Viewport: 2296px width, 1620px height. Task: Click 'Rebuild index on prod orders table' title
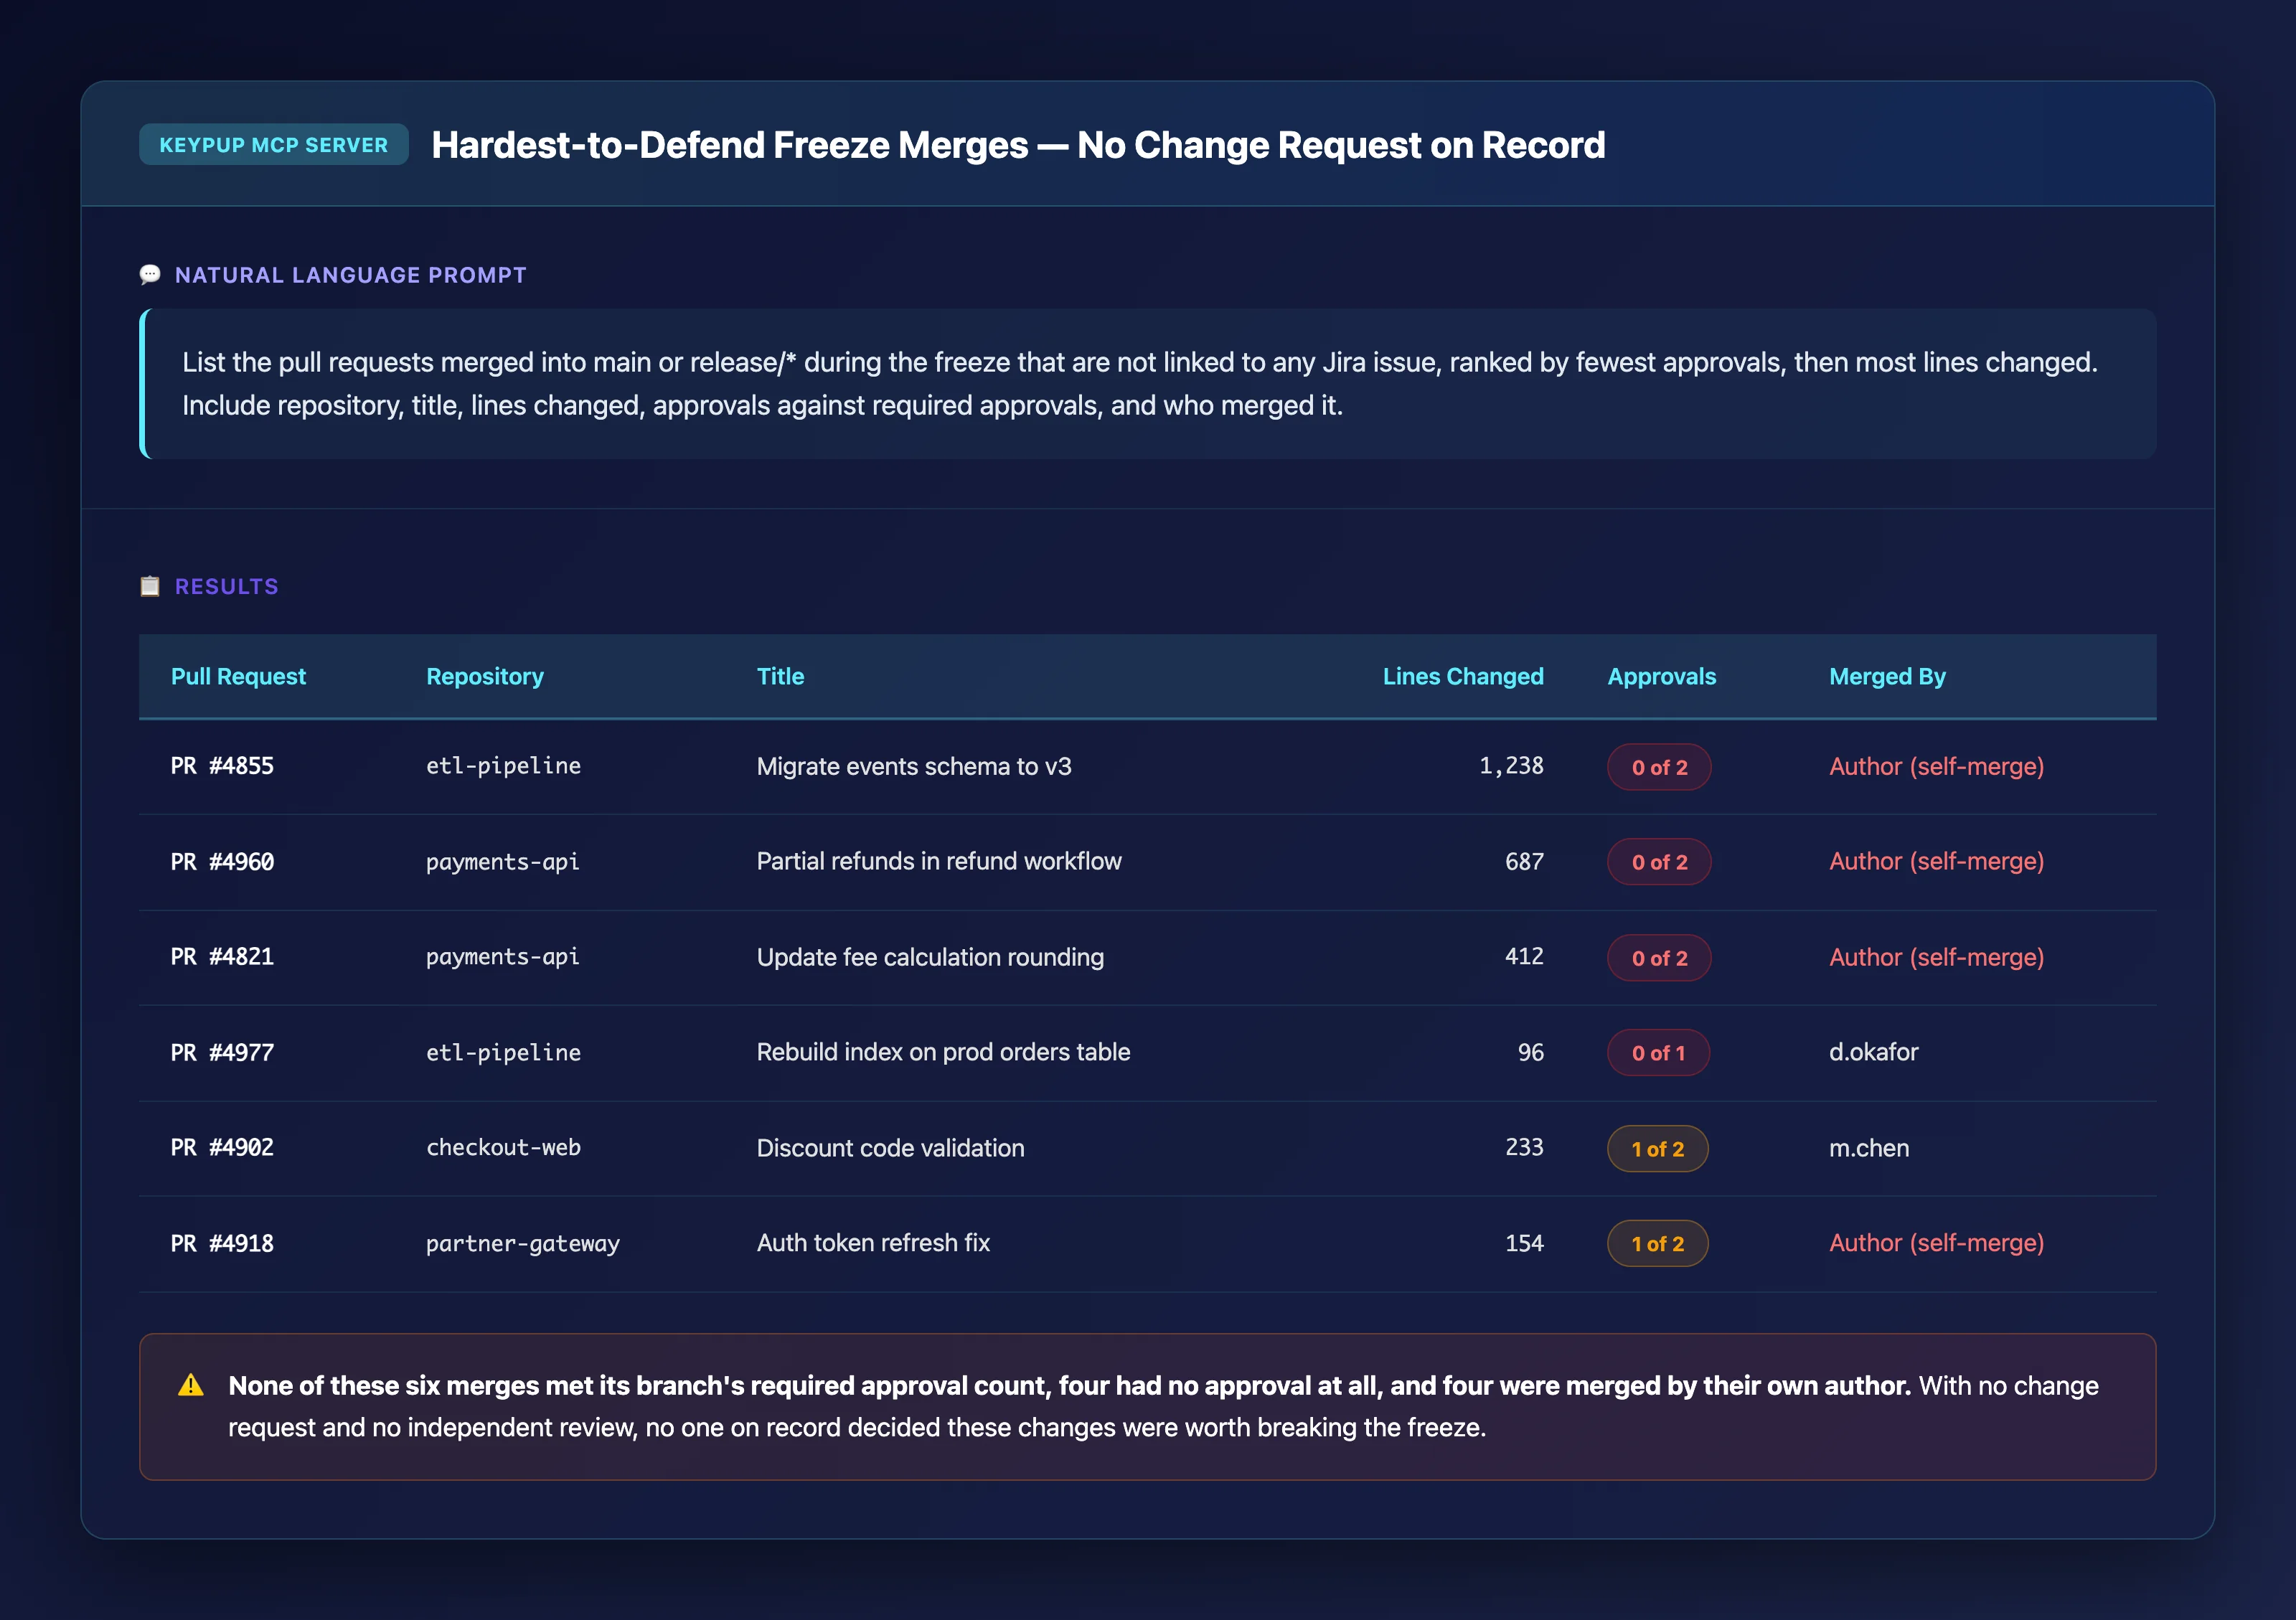click(943, 1052)
